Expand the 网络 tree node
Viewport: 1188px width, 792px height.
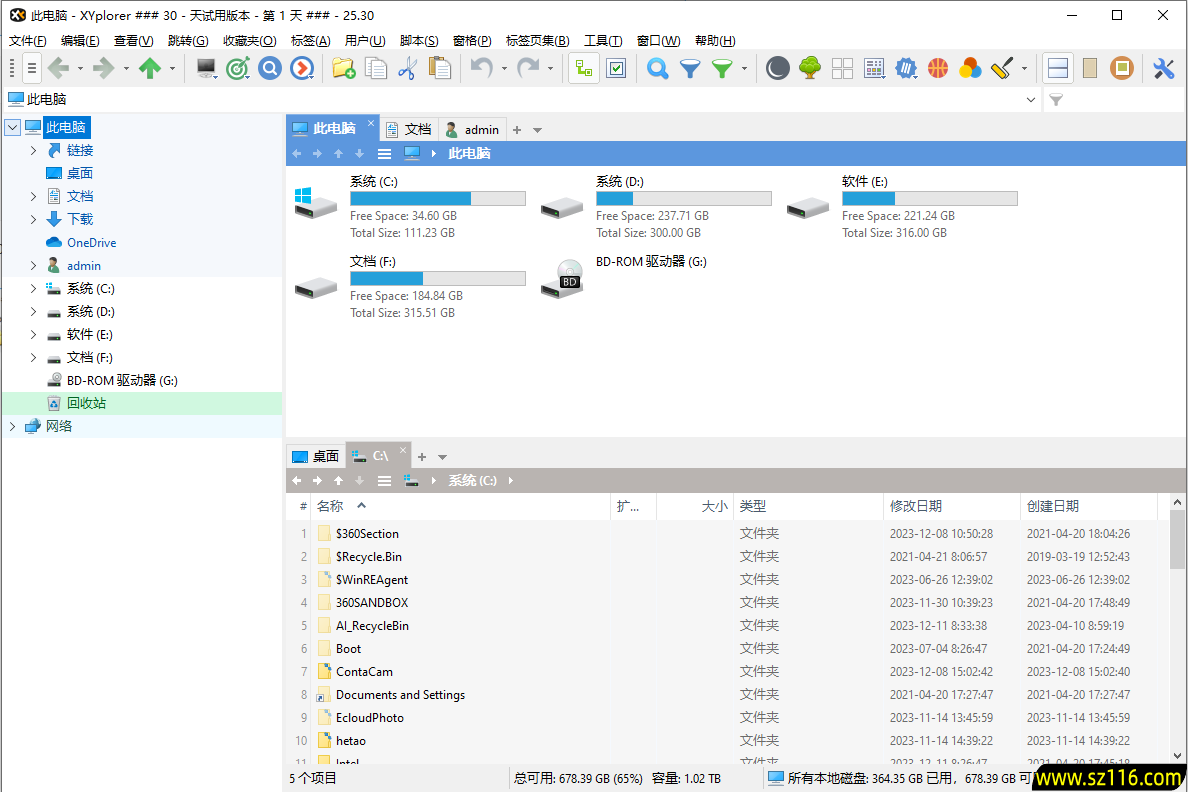click(x=12, y=427)
